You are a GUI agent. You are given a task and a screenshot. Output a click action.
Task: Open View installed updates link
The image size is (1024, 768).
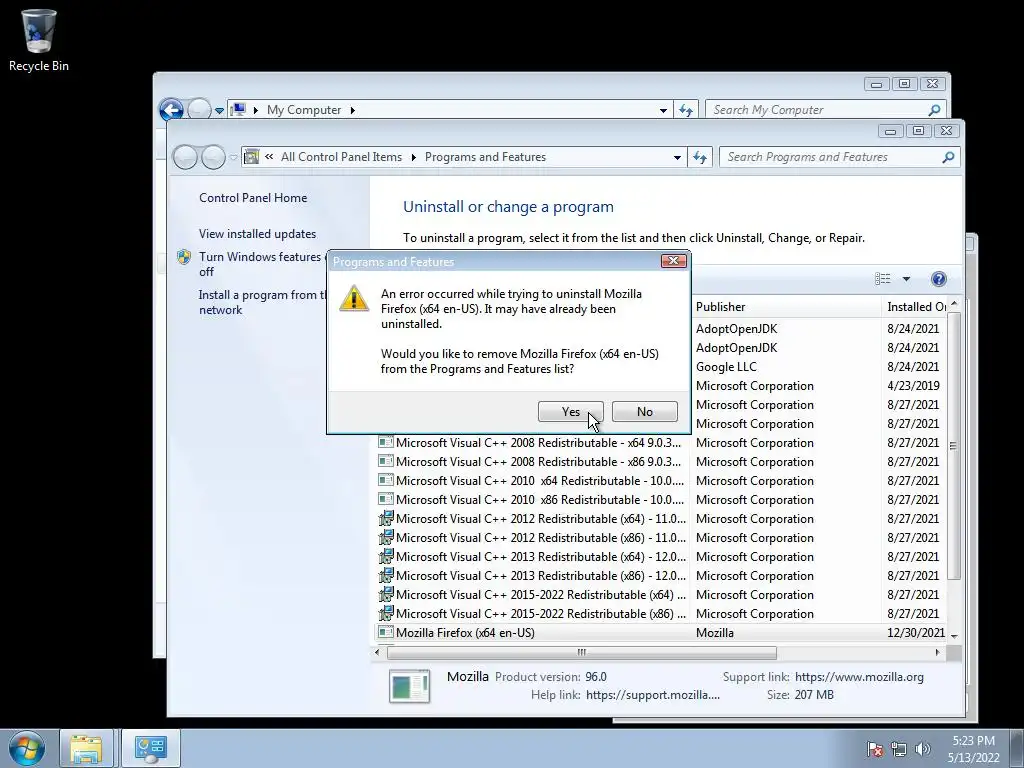pyautogui.click(x=257, y=234)
